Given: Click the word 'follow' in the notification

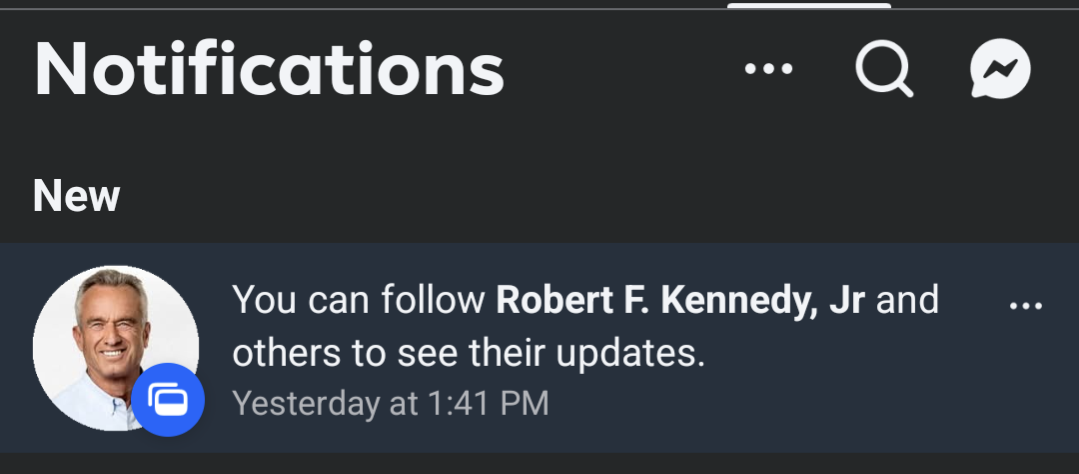Looking at the screenshot, I should 433,301.
